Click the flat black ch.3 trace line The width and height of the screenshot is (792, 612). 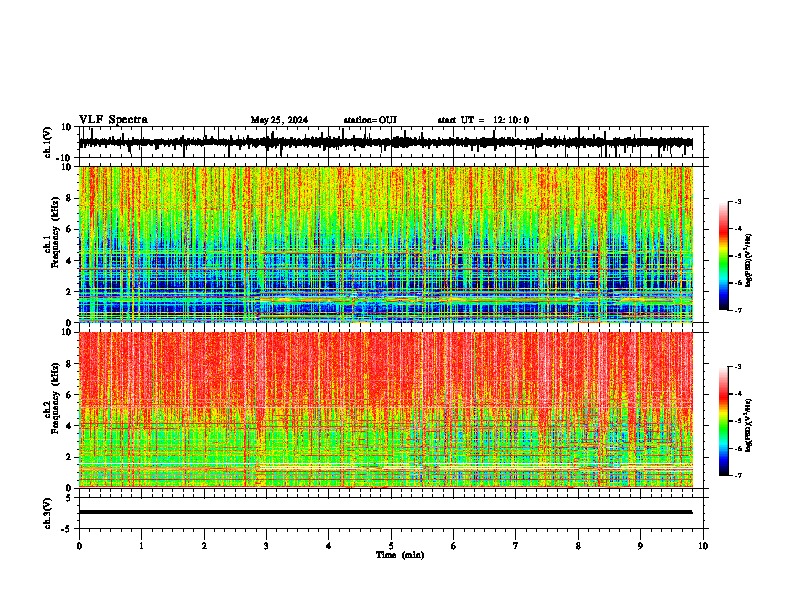click(385, 512)
